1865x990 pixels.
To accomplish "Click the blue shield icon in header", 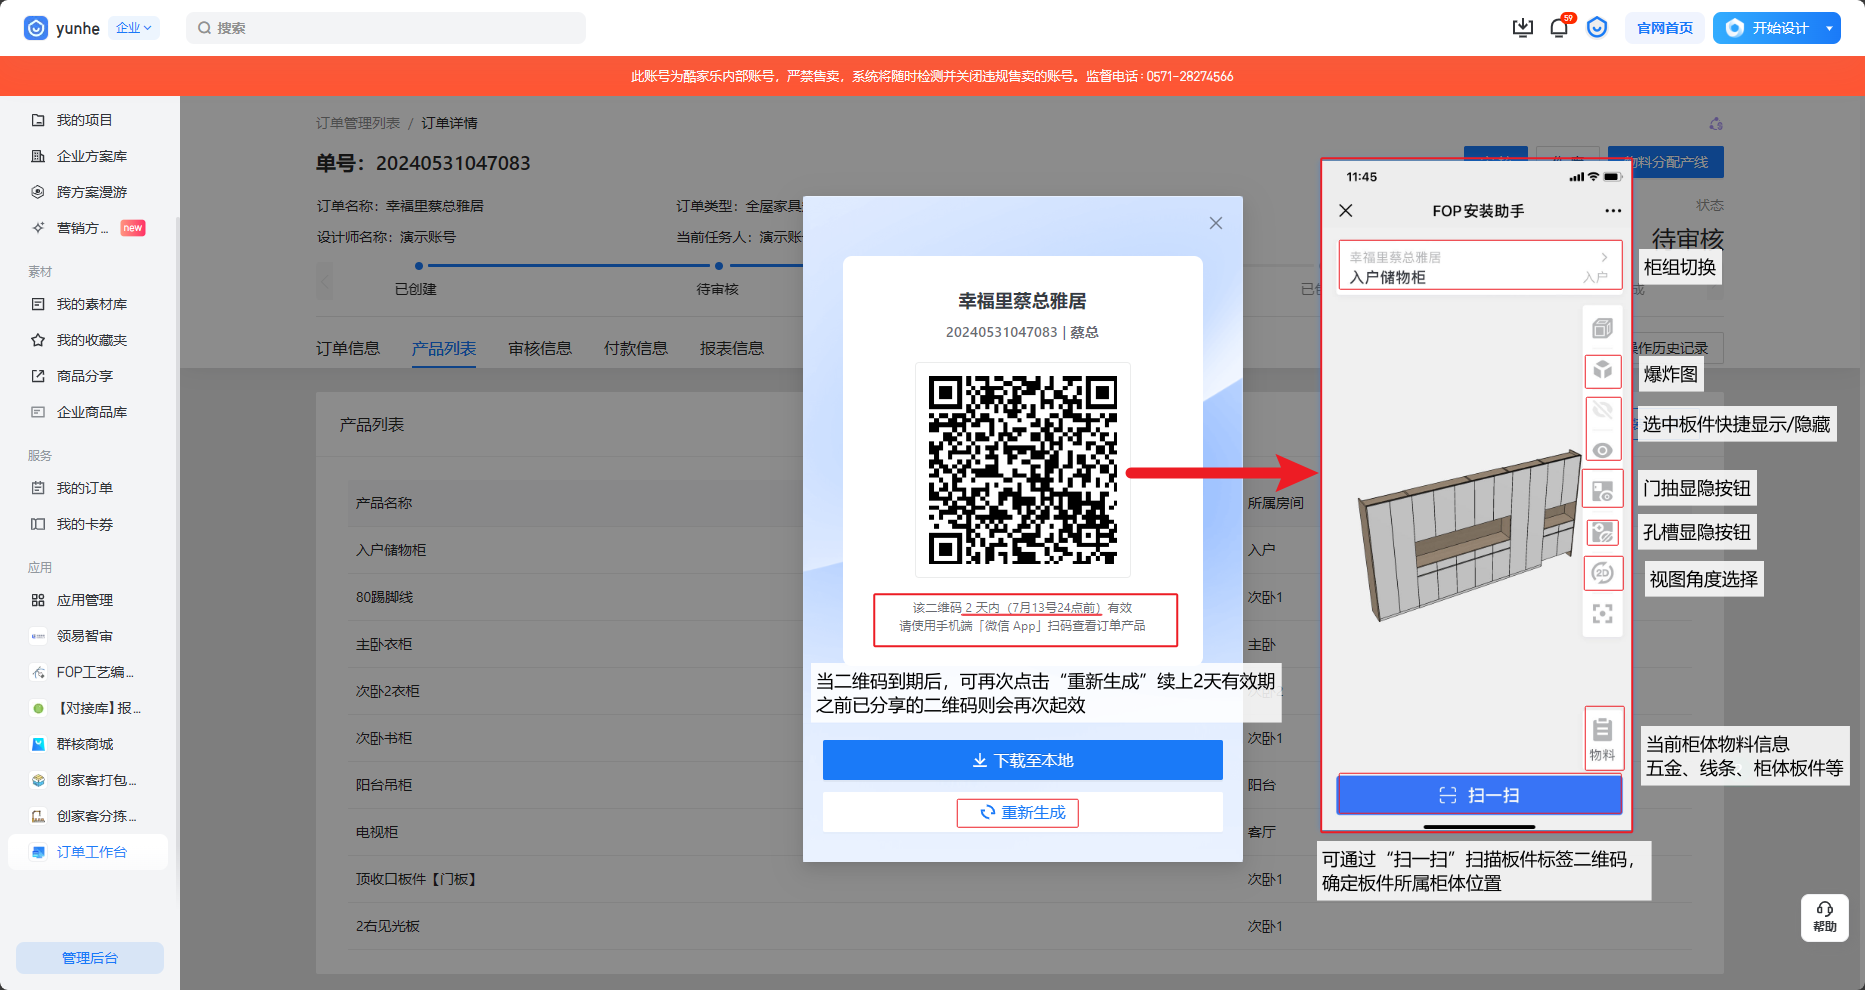I will click(1597, 28).
